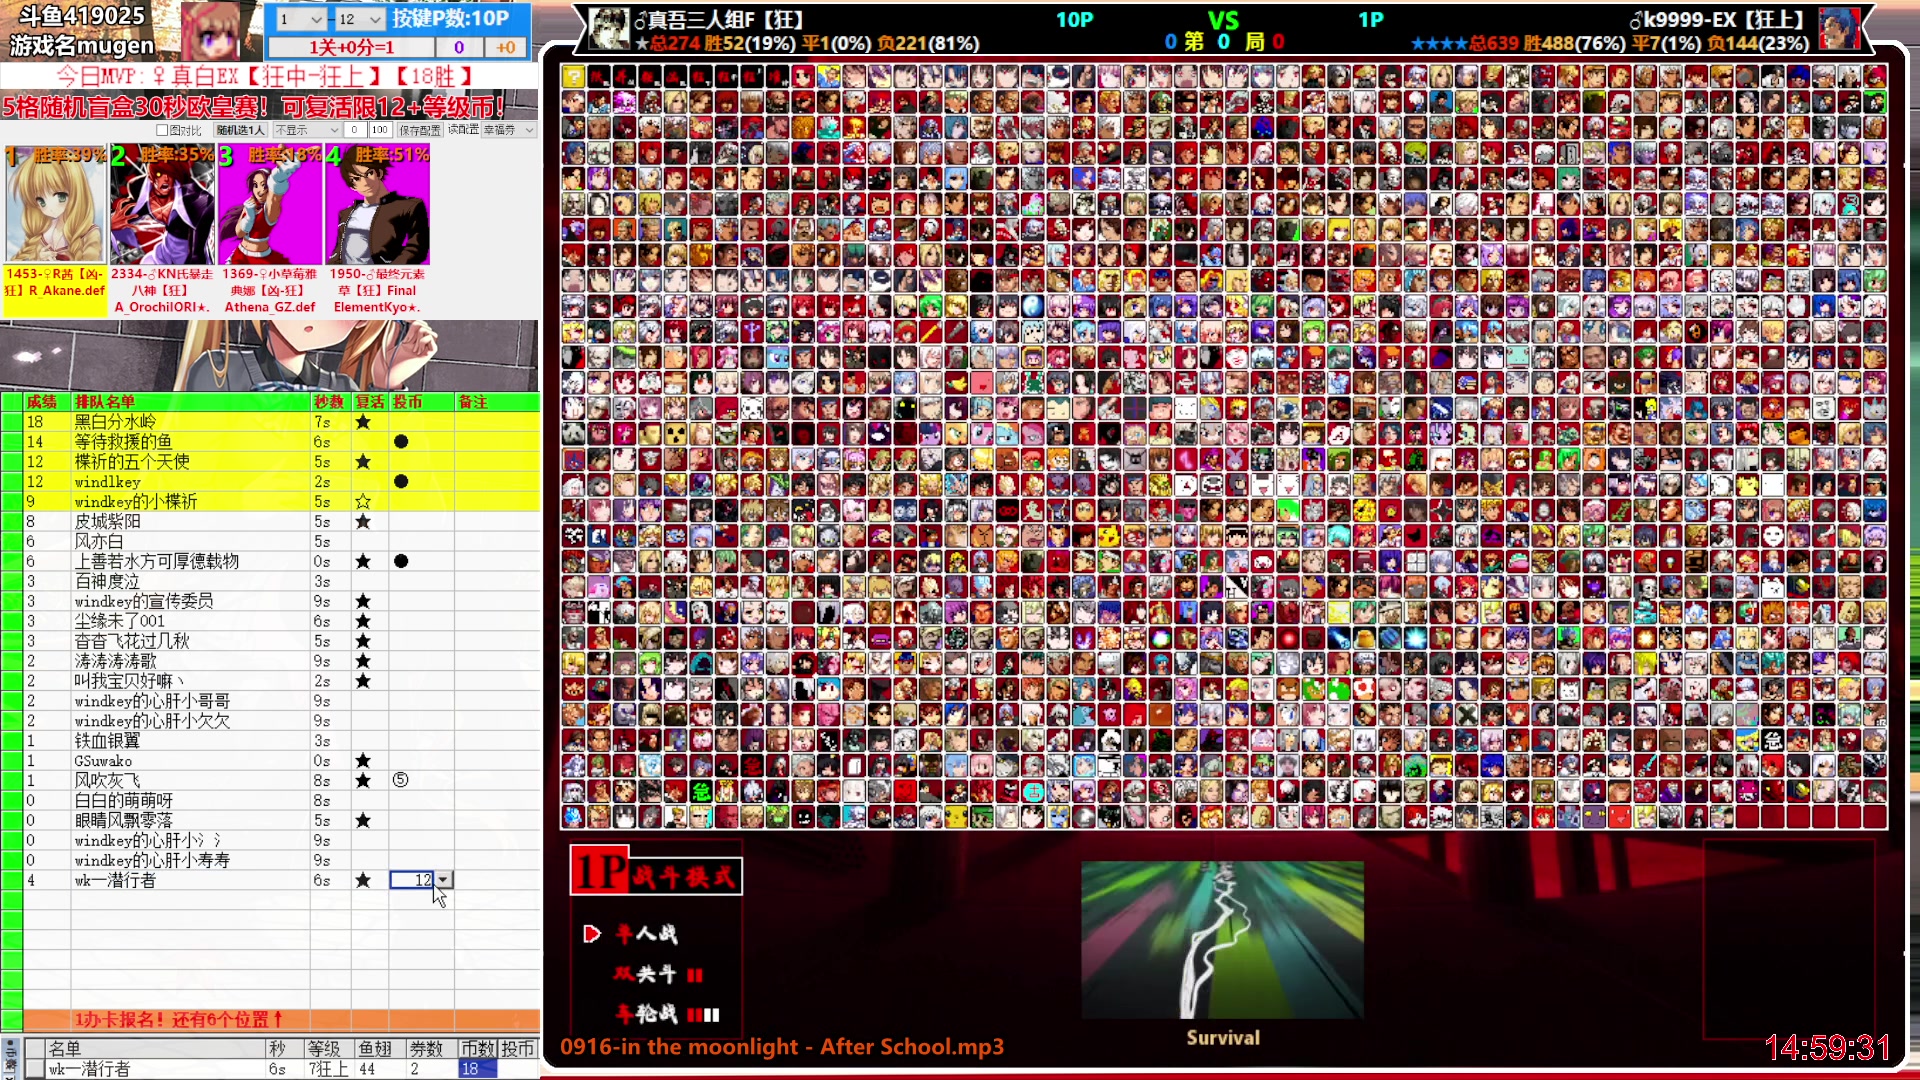Select 车轮战 in the 1P mode menu
This screenshot has width=1920, height=1080.
[646, 1014]
